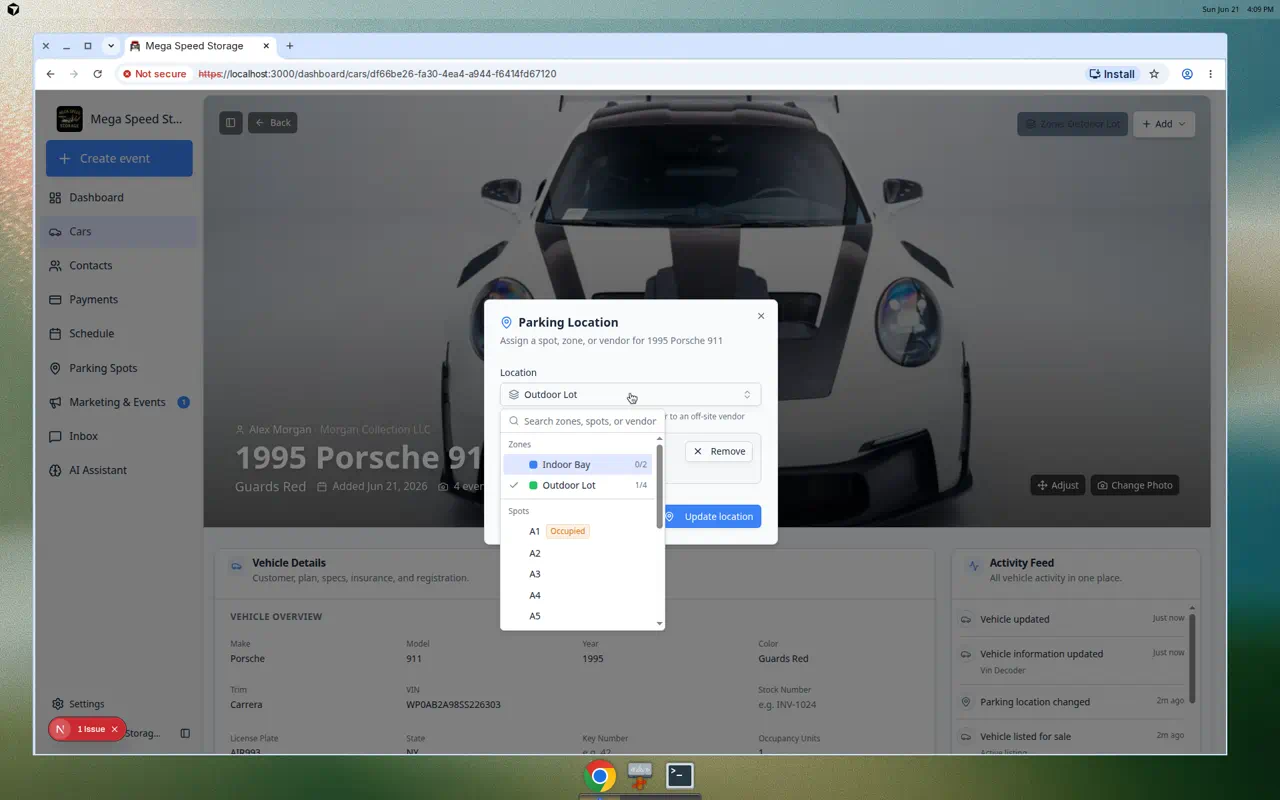1280x800 pixels.
Task: Choose spot A5 from the list
Action: pos(578,617)
